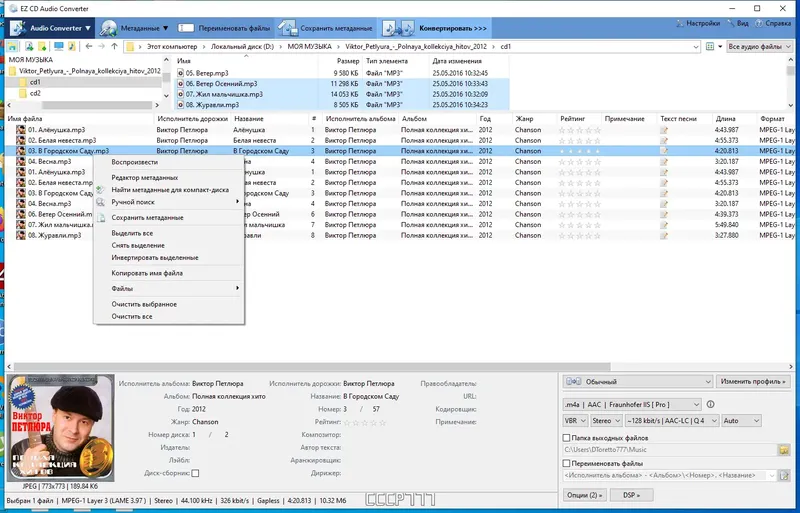Click the computer monitor icon in toolbar
Viewport: 800px width, 513px height.
click(59, 46)
